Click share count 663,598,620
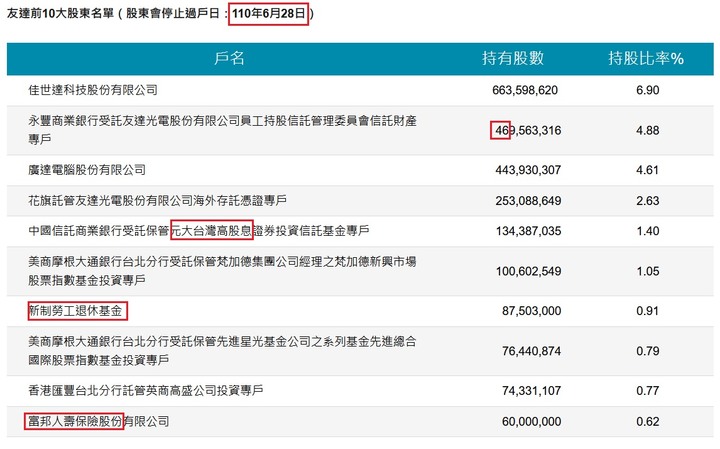720x449 pixels. click(x=525, y=90)
